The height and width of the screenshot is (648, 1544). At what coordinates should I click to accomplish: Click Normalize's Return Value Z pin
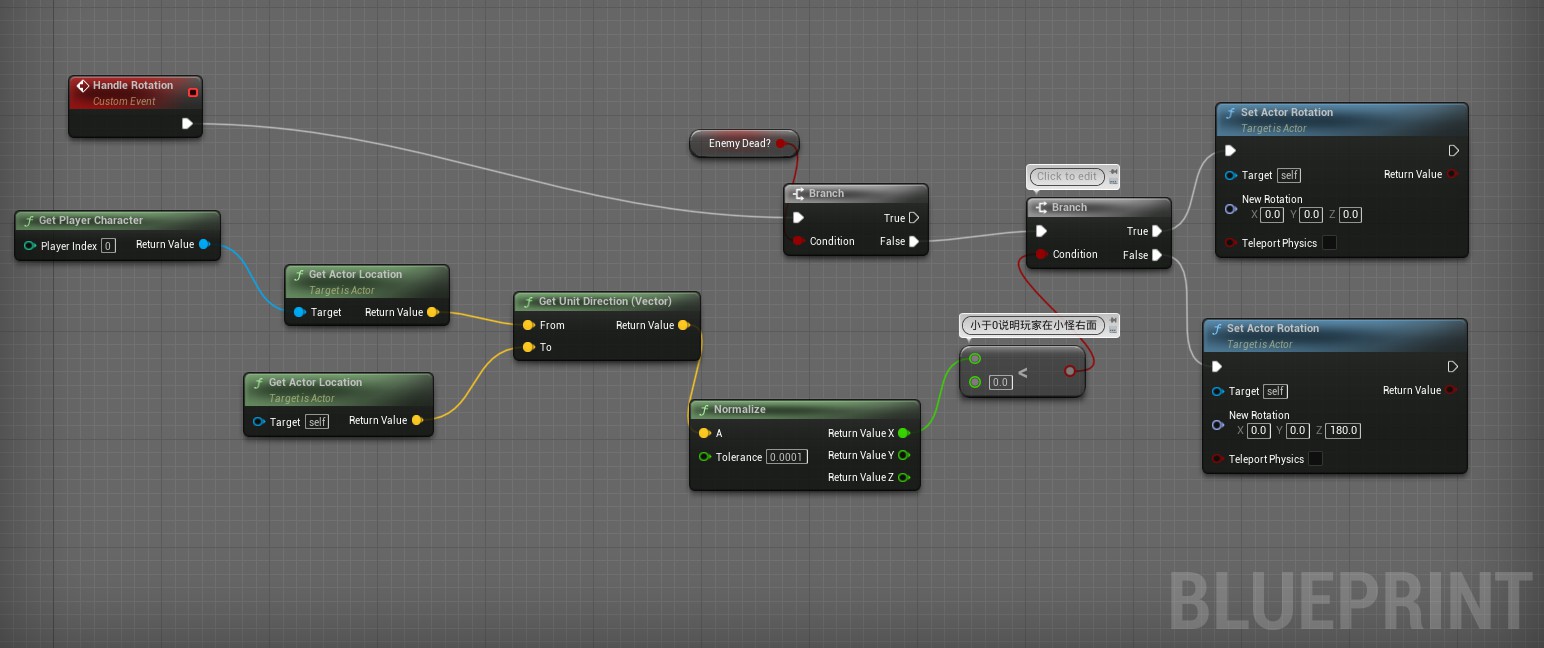(x=904, y=477)
